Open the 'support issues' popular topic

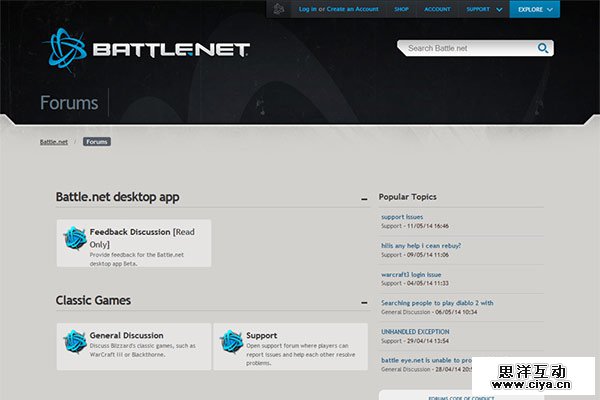(x=402, y=217)
